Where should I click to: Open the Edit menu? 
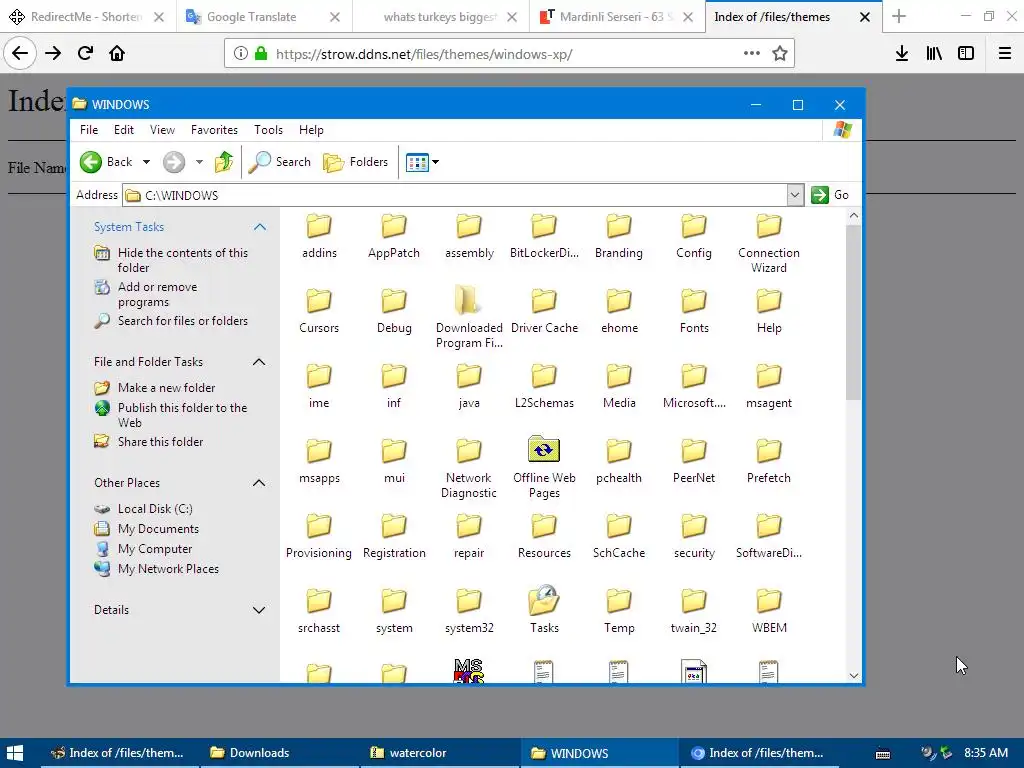coord(123,130)
